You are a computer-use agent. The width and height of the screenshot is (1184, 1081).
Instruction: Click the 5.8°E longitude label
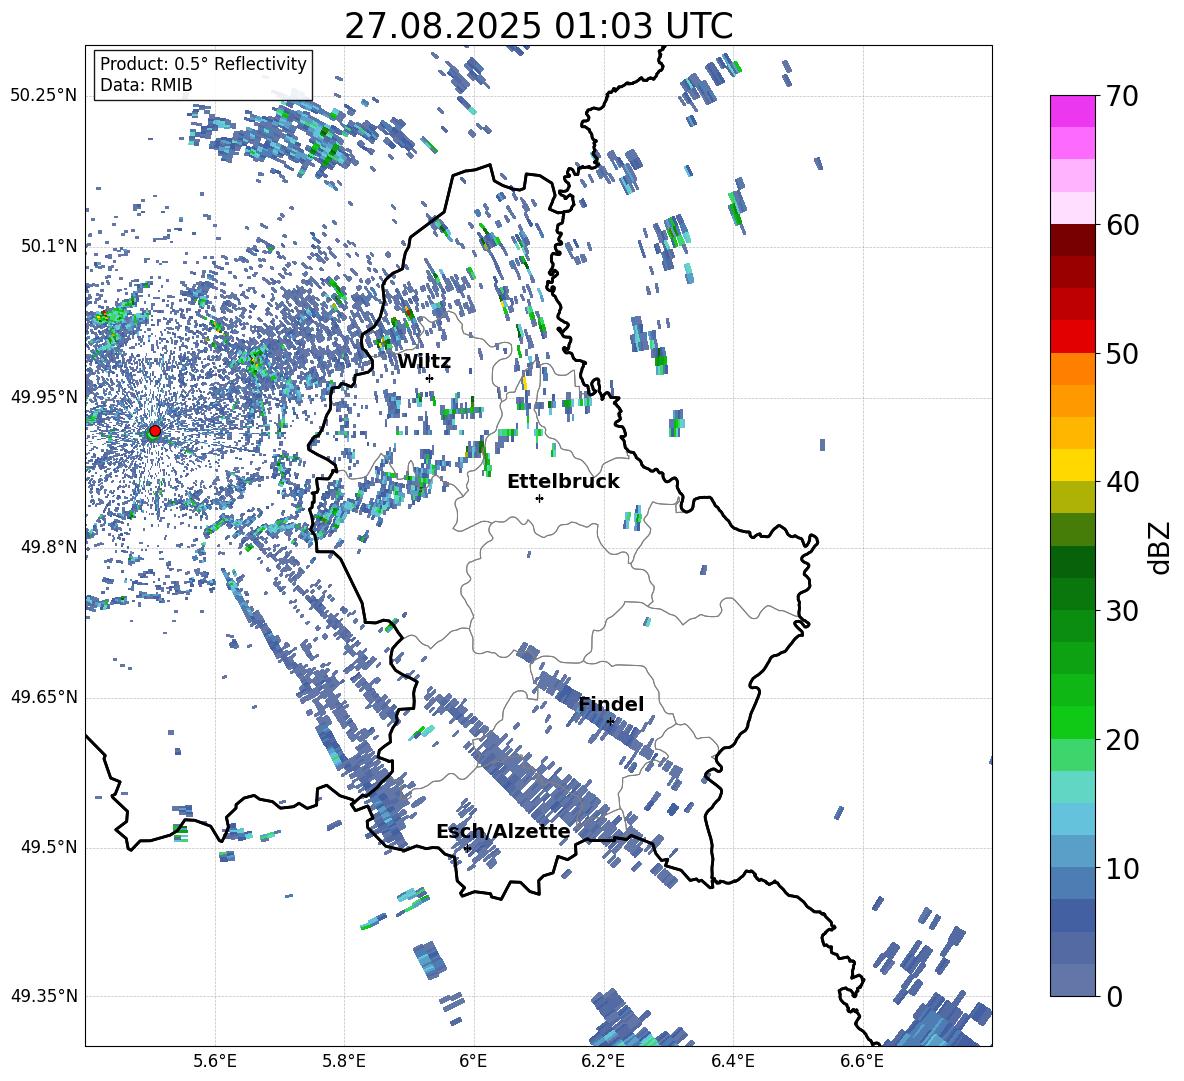coord(344,1061)
